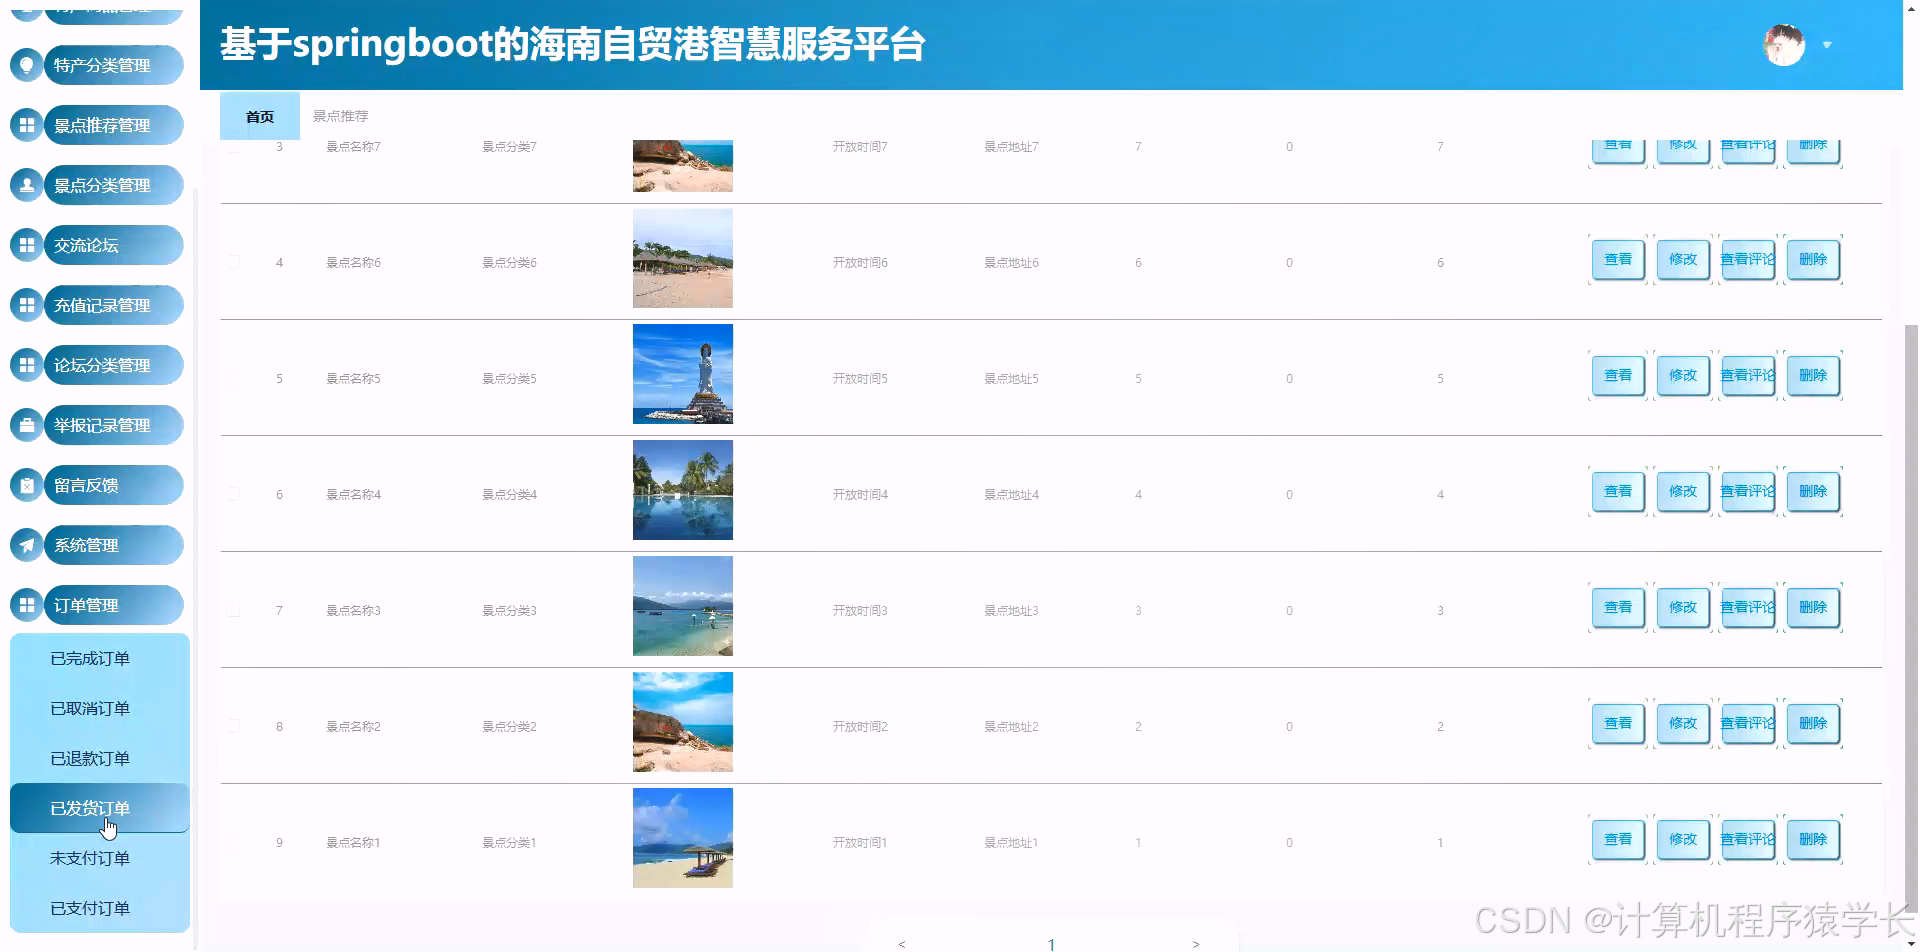Click 查看 button for 景点名称6

tap(1617, 259)
